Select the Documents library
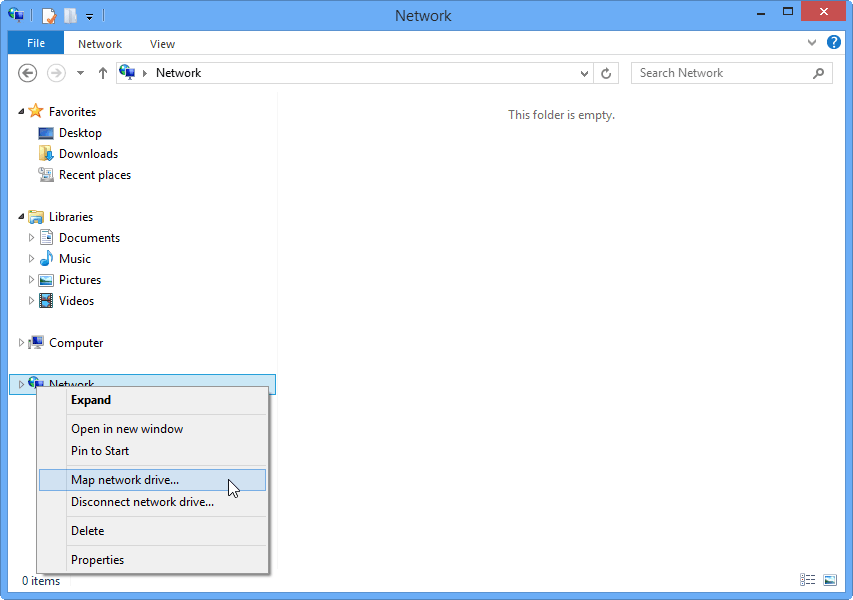Image resolution: width=853 pixels, height=600 pixels. [x=89, y=238]
